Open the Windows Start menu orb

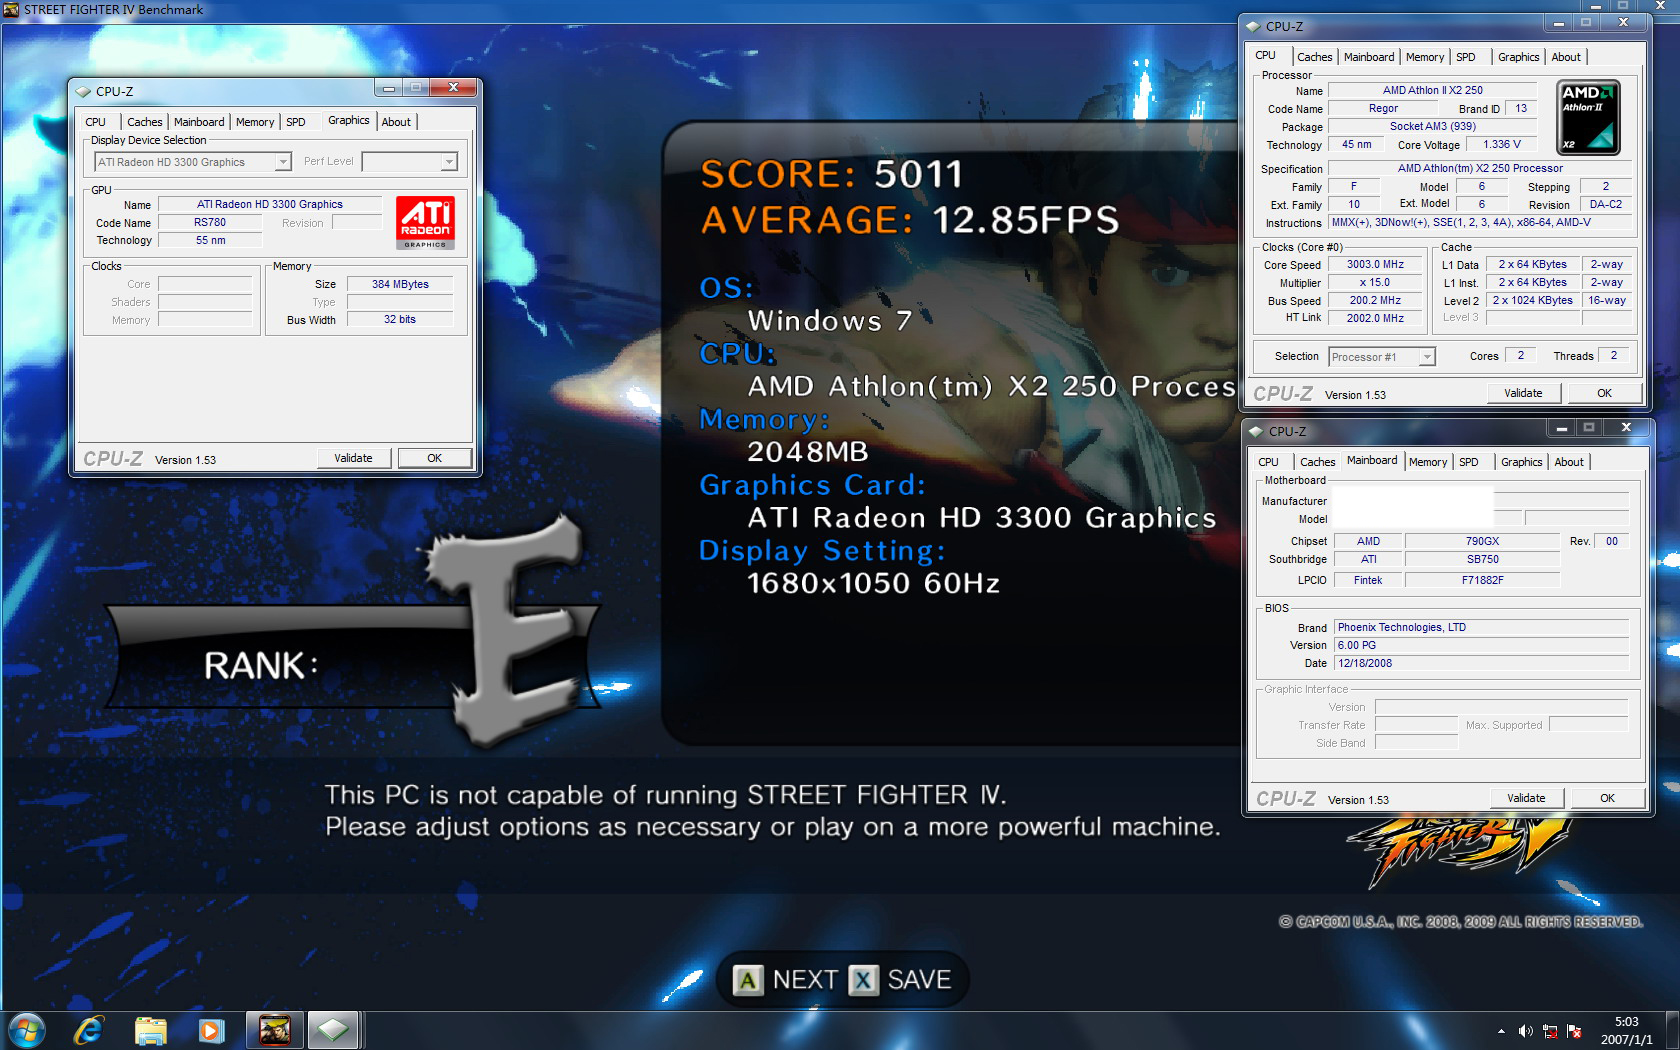[x=27, y=1030]
